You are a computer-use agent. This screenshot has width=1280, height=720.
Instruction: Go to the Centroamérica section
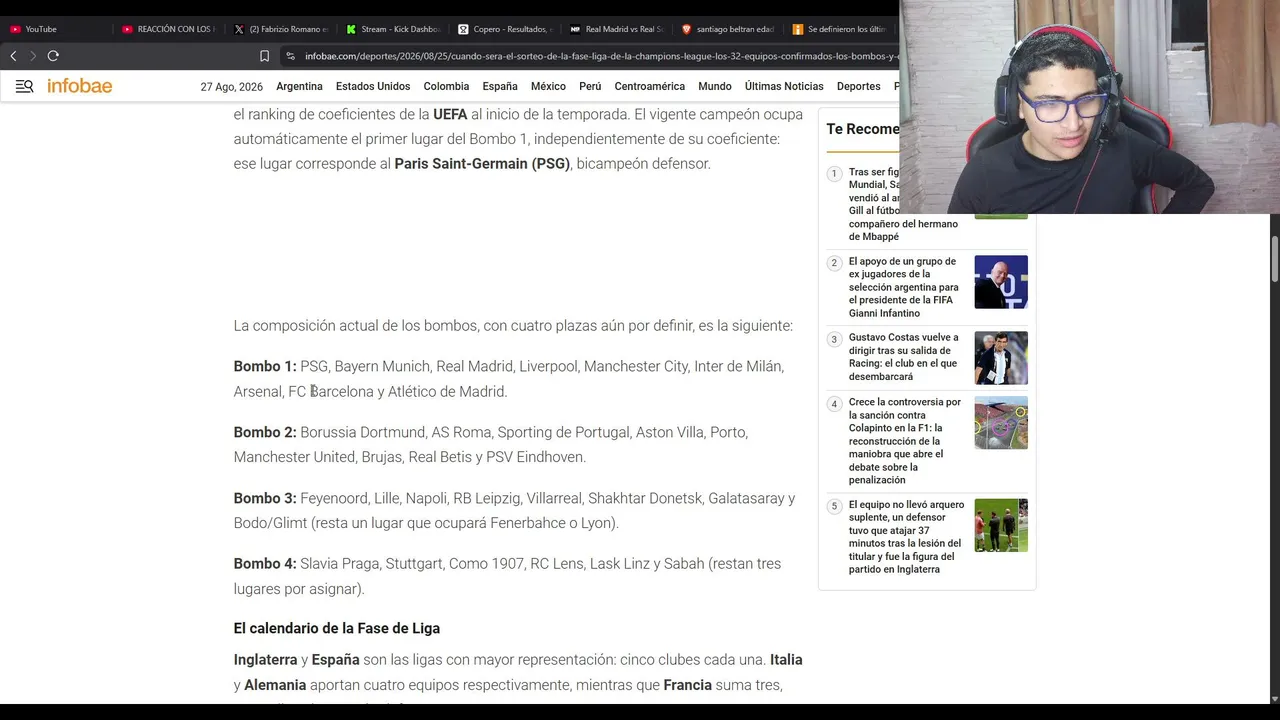tap(650, 86)
